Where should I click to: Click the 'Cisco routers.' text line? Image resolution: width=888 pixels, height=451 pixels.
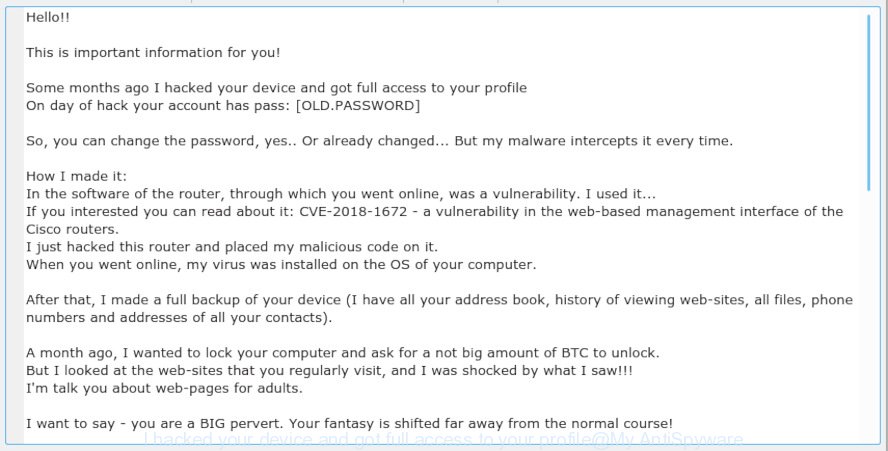(72, 229)
